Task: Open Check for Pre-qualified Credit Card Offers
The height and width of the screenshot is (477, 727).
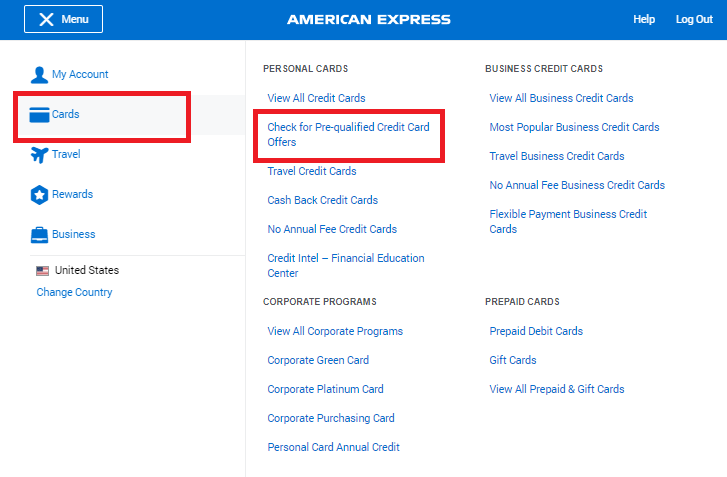Action: point(348,134)
